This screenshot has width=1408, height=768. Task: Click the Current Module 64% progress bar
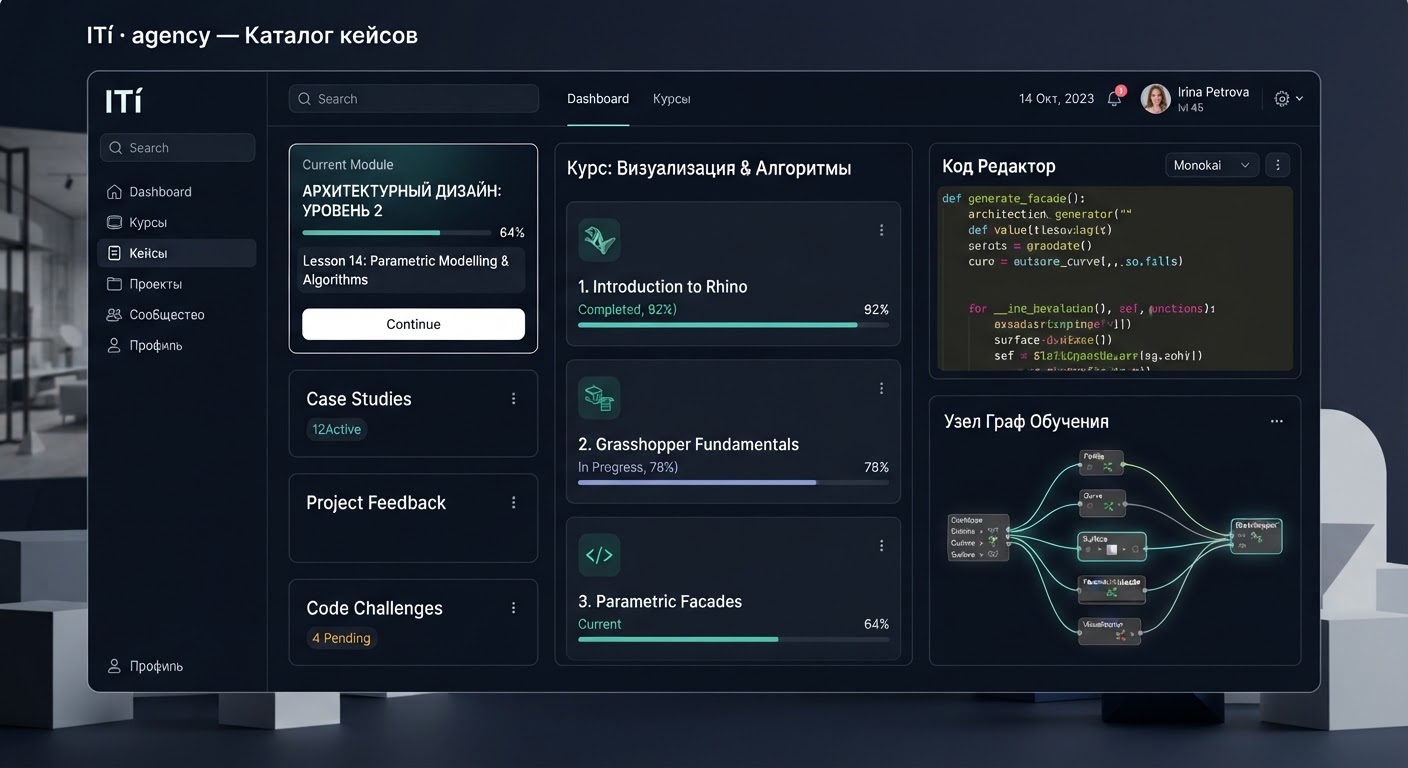click(x=398, y=233)
